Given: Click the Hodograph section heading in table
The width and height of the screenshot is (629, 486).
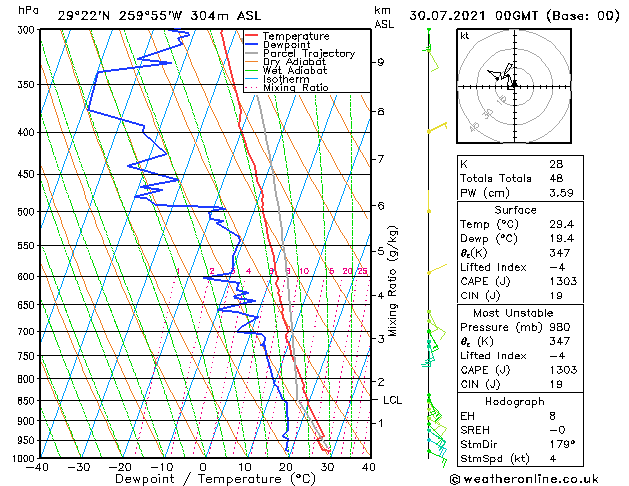Looking at the screenshot, I should point(515,401).
